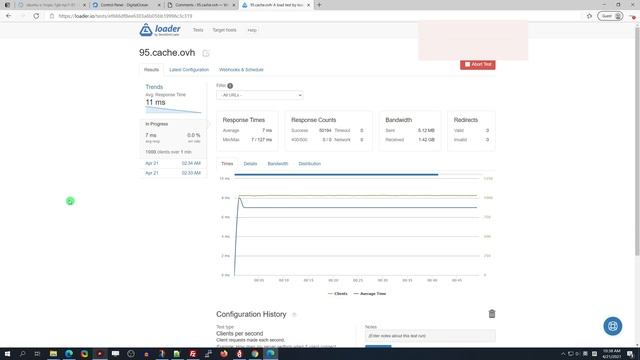Open the blue help lifebuoy chat button
The width and height of the screenshot is (640, 360).
(x=613, y=326)
